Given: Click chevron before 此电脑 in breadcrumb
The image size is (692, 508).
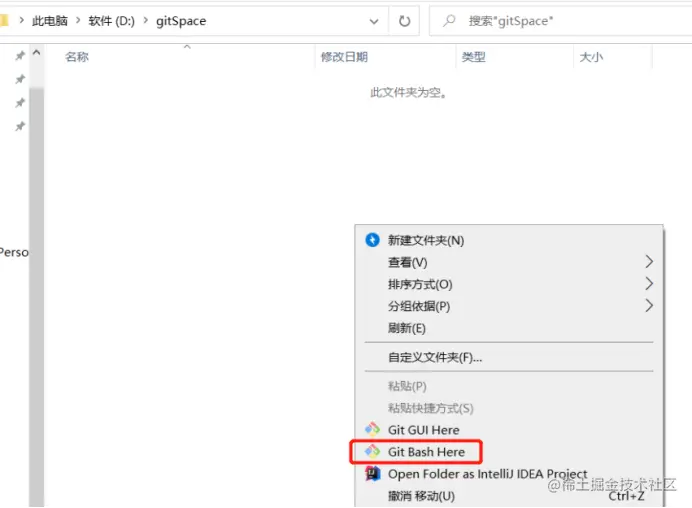Looking at the screenshot, I should [x=21, y=20].
